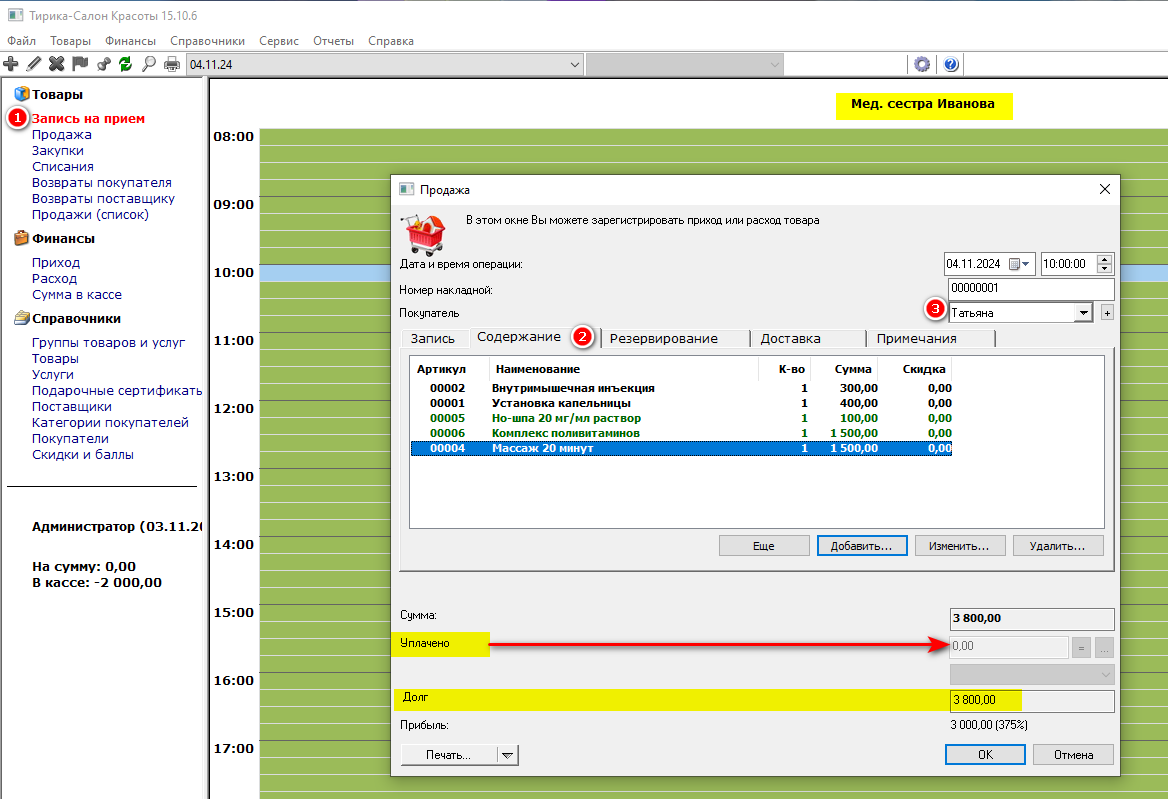The image size is (1168, 799).
Task: Open Подарочные сертификаты in sidebar
Action: 117,391
